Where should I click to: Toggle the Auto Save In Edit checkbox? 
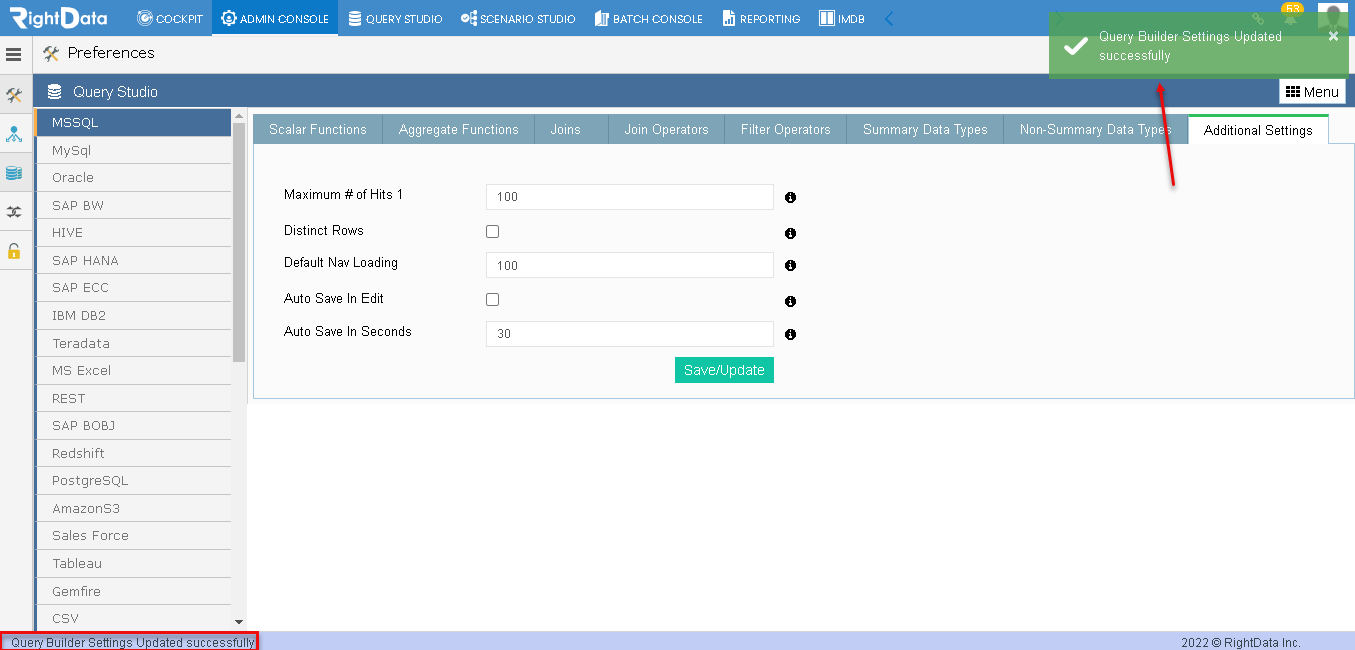tap(492, 299)
